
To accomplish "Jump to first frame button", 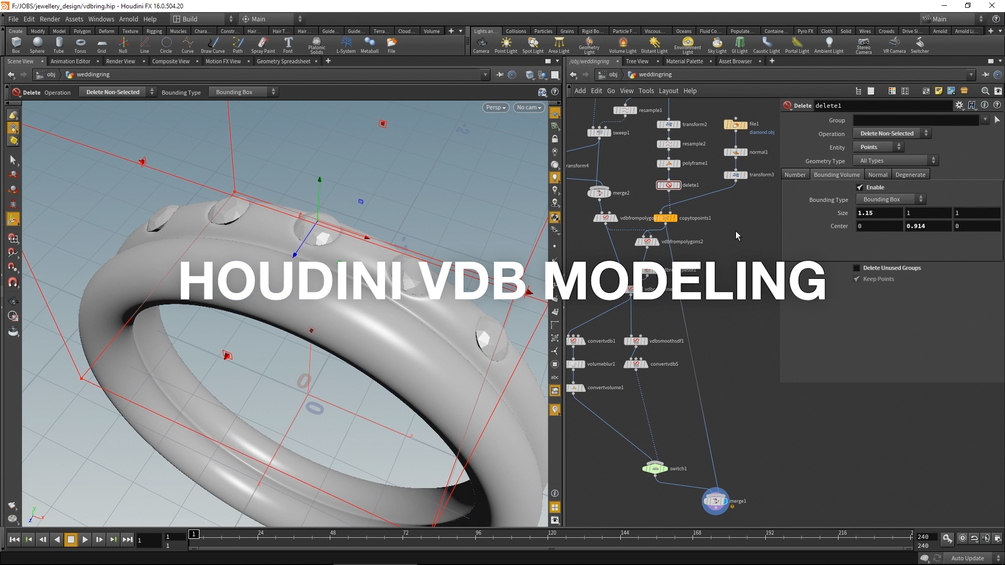I will click(x=14, y=539).
